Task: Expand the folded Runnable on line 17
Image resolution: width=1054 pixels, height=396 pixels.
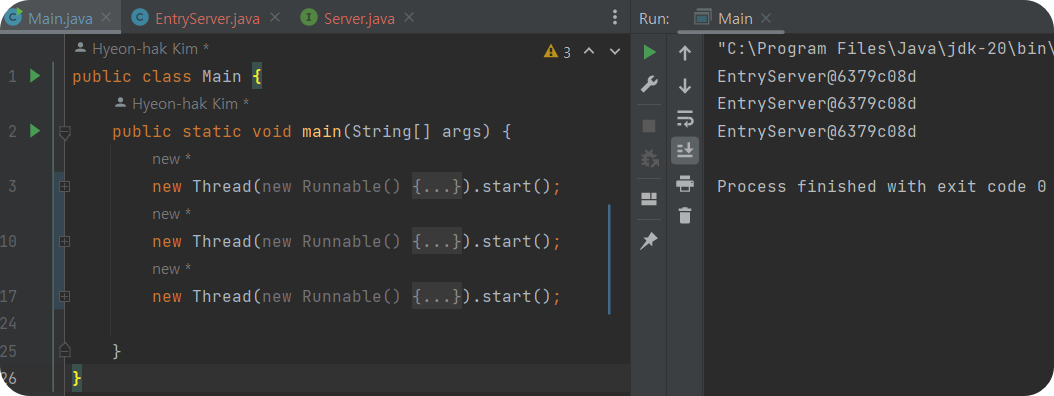Action: click(65, 296)
